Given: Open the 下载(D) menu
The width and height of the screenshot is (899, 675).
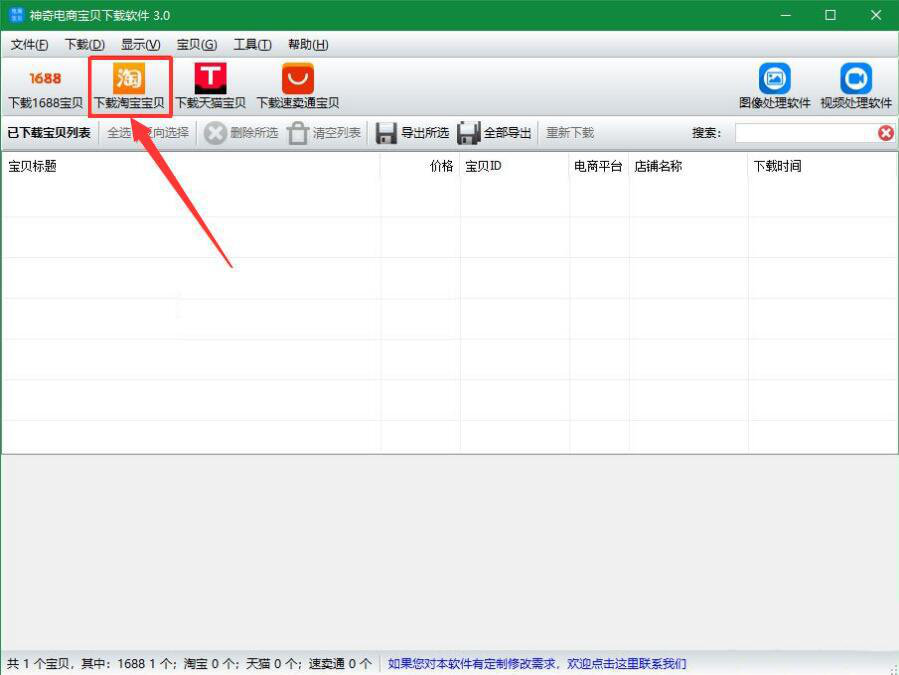Looking at the screenshot, I should (x=84, y=45).
